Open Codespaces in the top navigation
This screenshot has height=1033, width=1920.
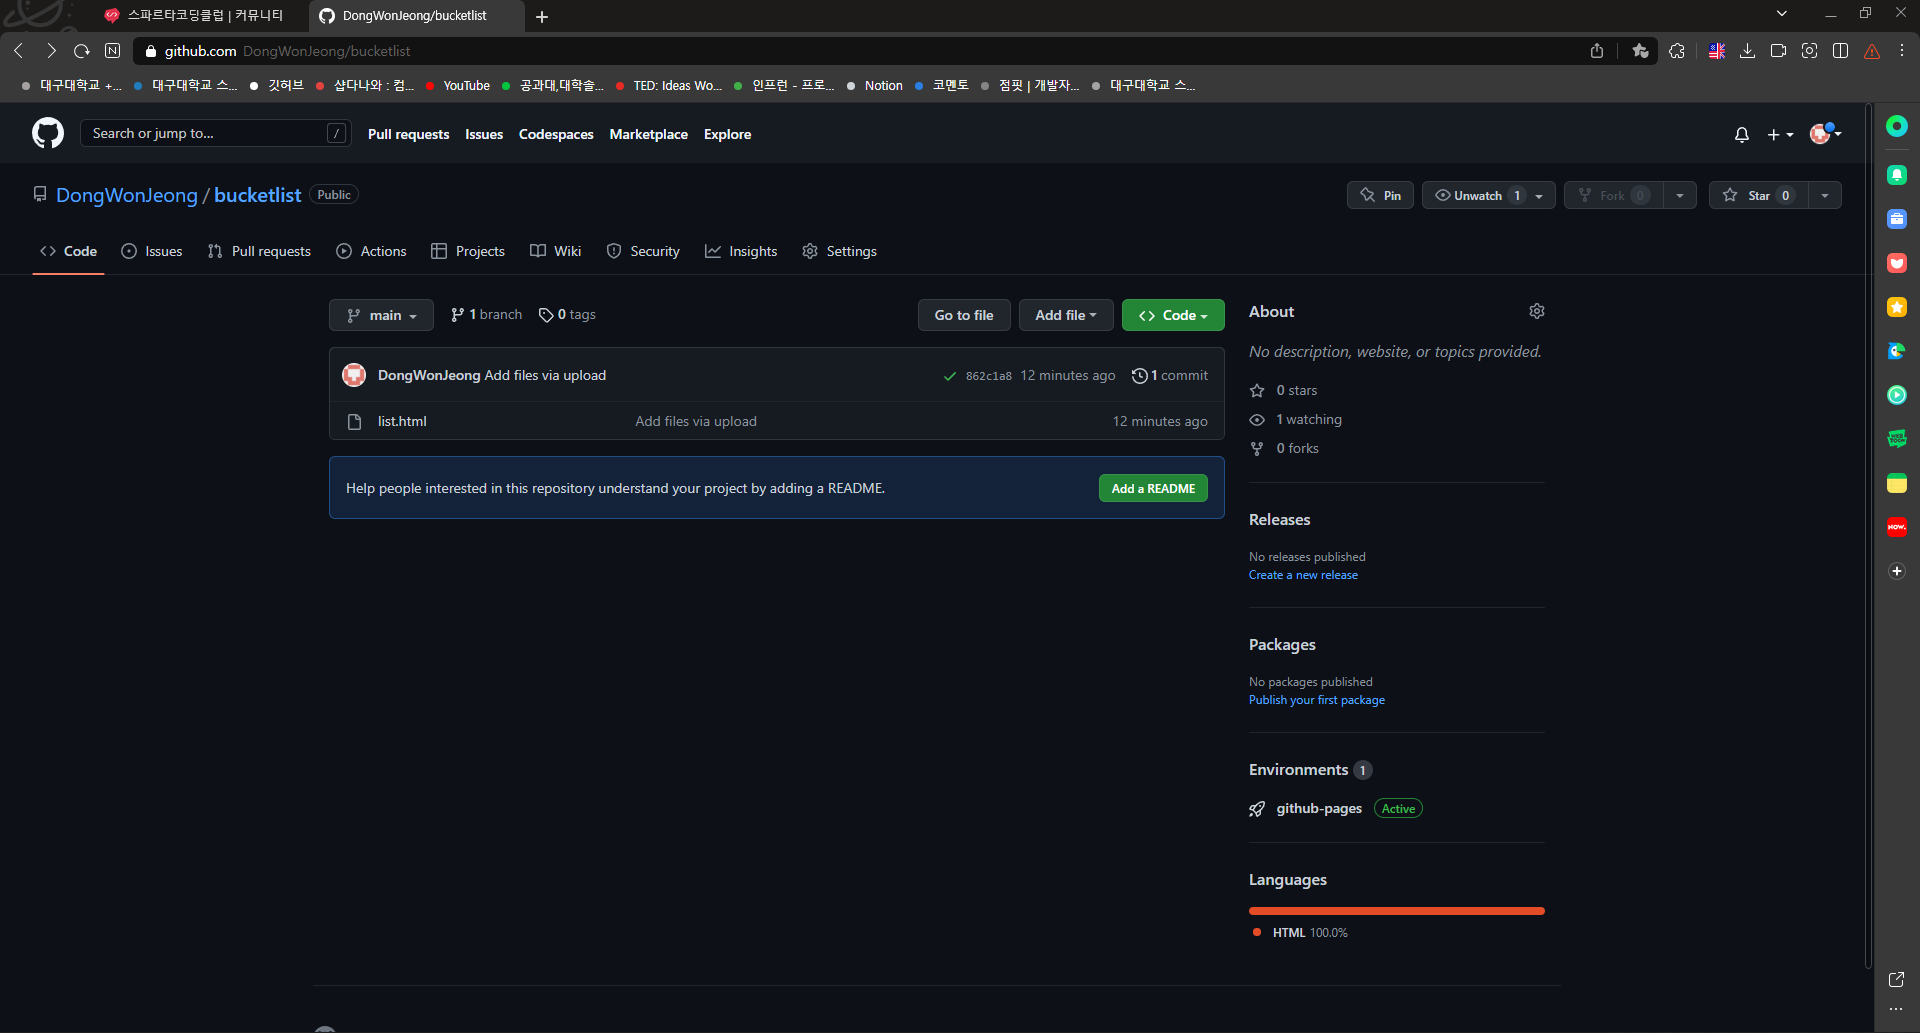[556, 134]
